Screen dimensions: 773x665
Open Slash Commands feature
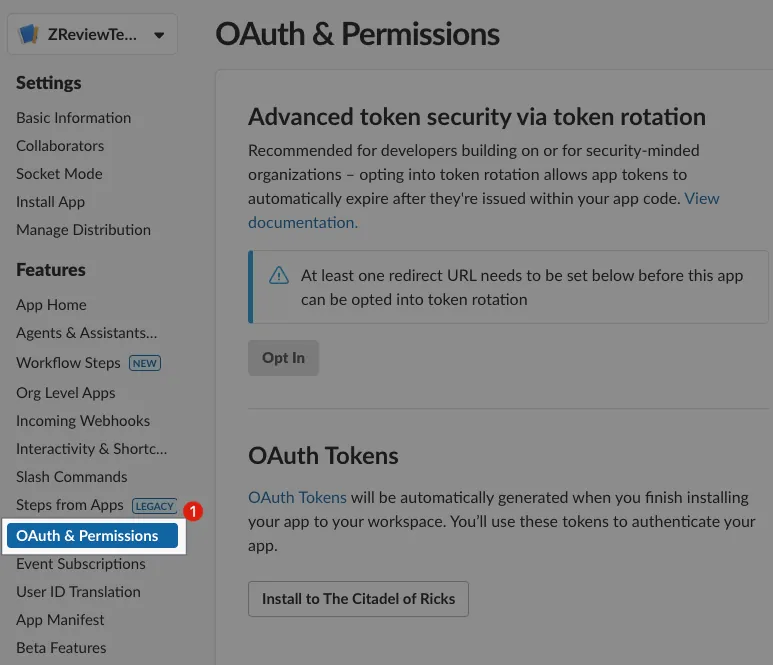pyautogui.click(x=71, y=477)
